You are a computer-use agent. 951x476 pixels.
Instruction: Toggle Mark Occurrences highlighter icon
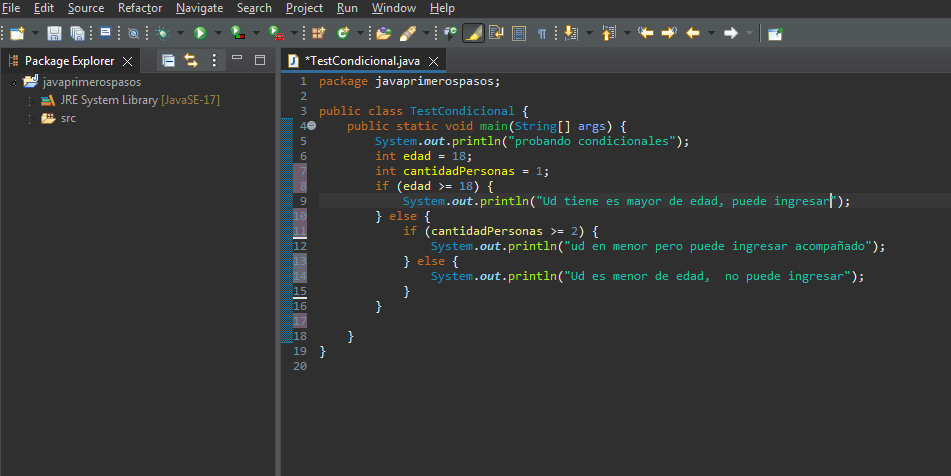pos(473,33)
